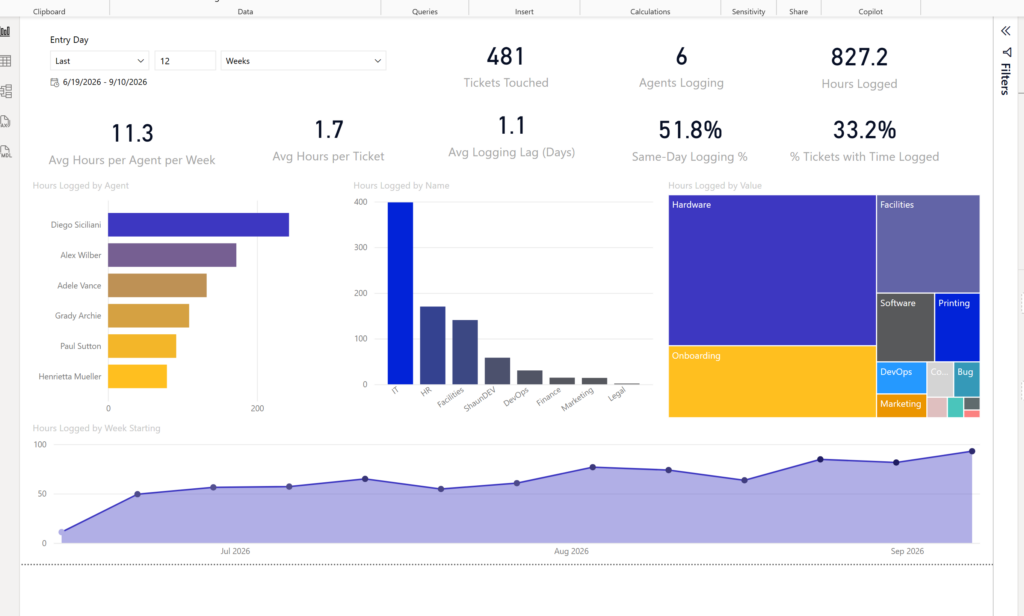Click the 'Hours Logged by Agent' title
1024x616 pixels.
pos(80,186)
